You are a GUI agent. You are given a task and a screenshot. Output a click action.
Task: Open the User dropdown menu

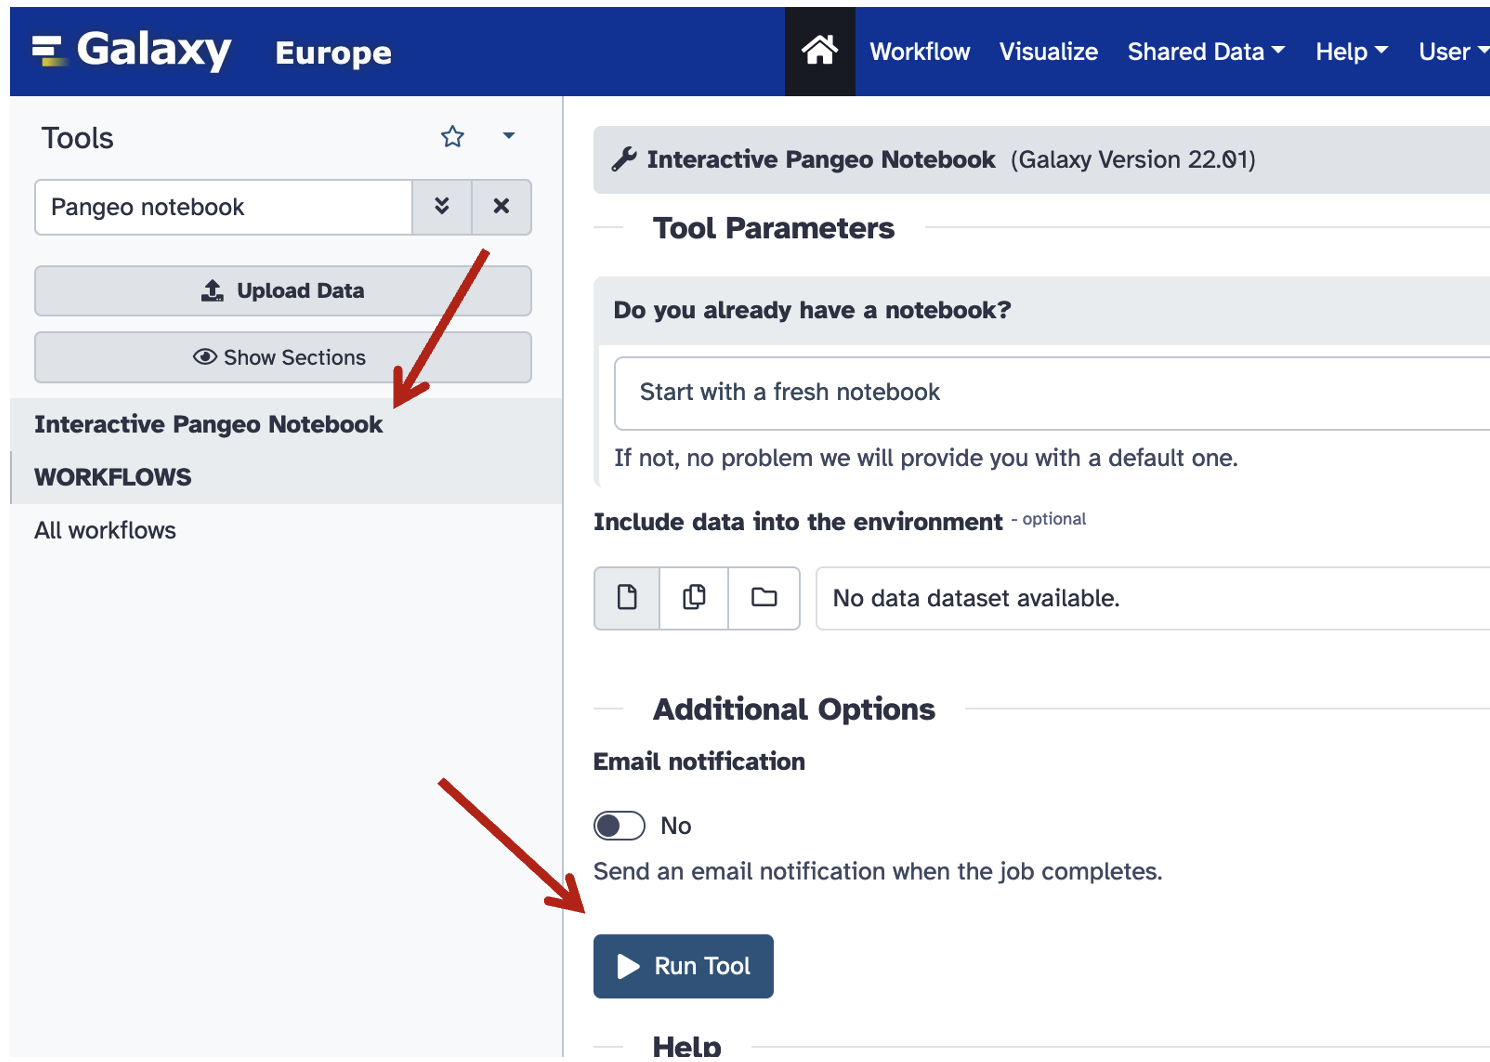[1453, 52]
